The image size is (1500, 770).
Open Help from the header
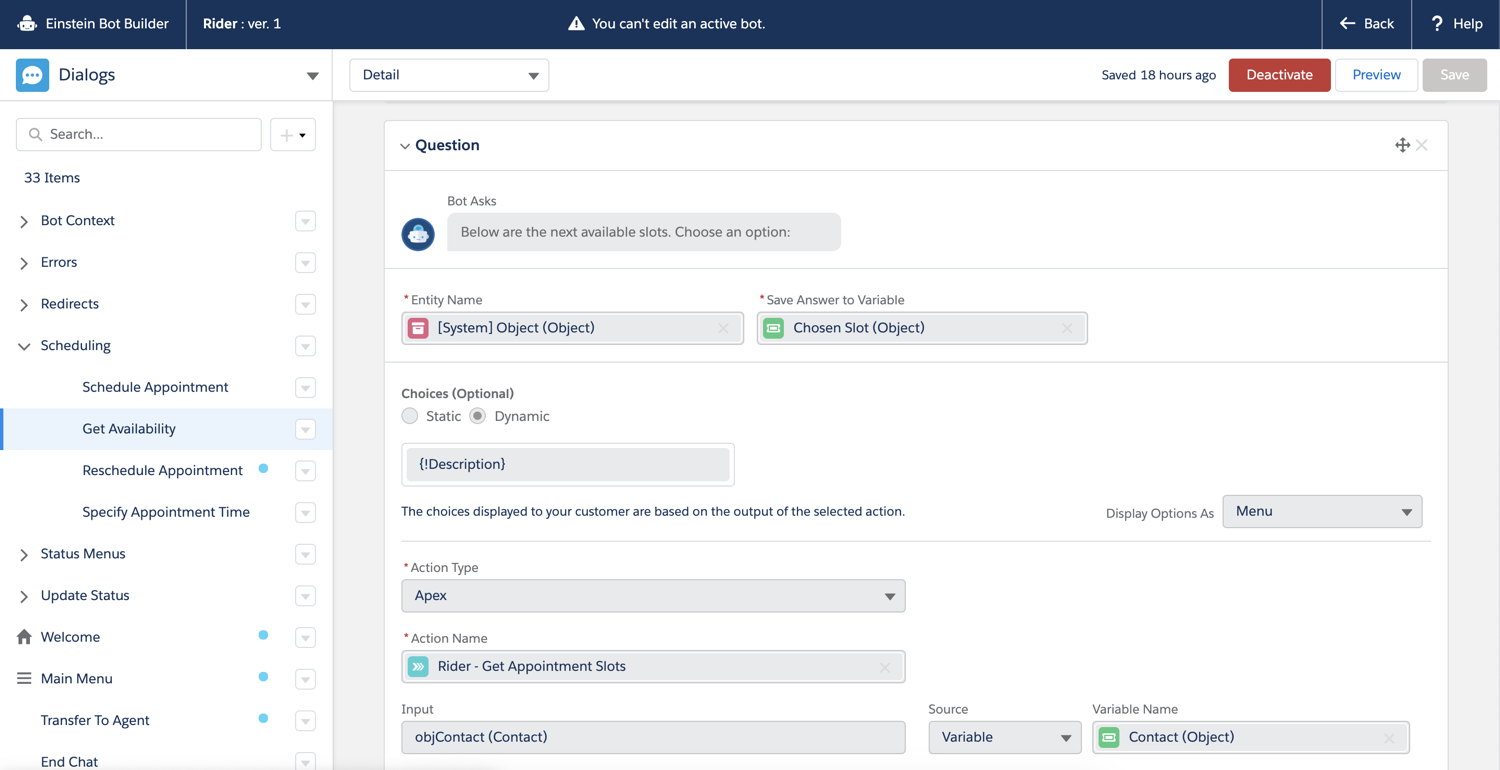[x=1456, y=24]
